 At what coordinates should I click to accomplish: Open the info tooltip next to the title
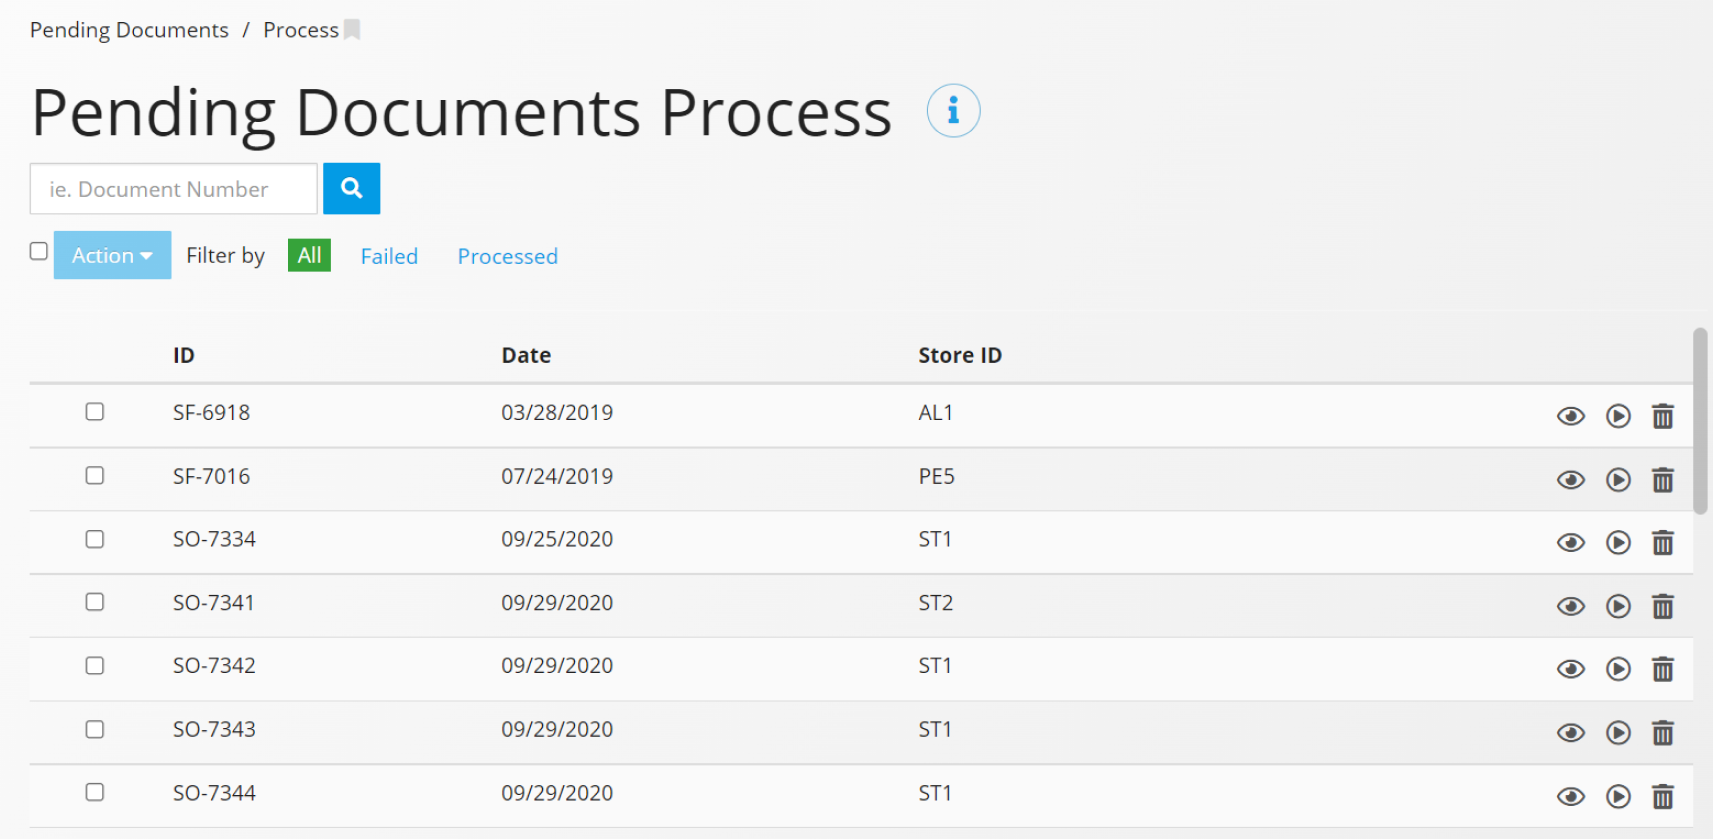953,111
